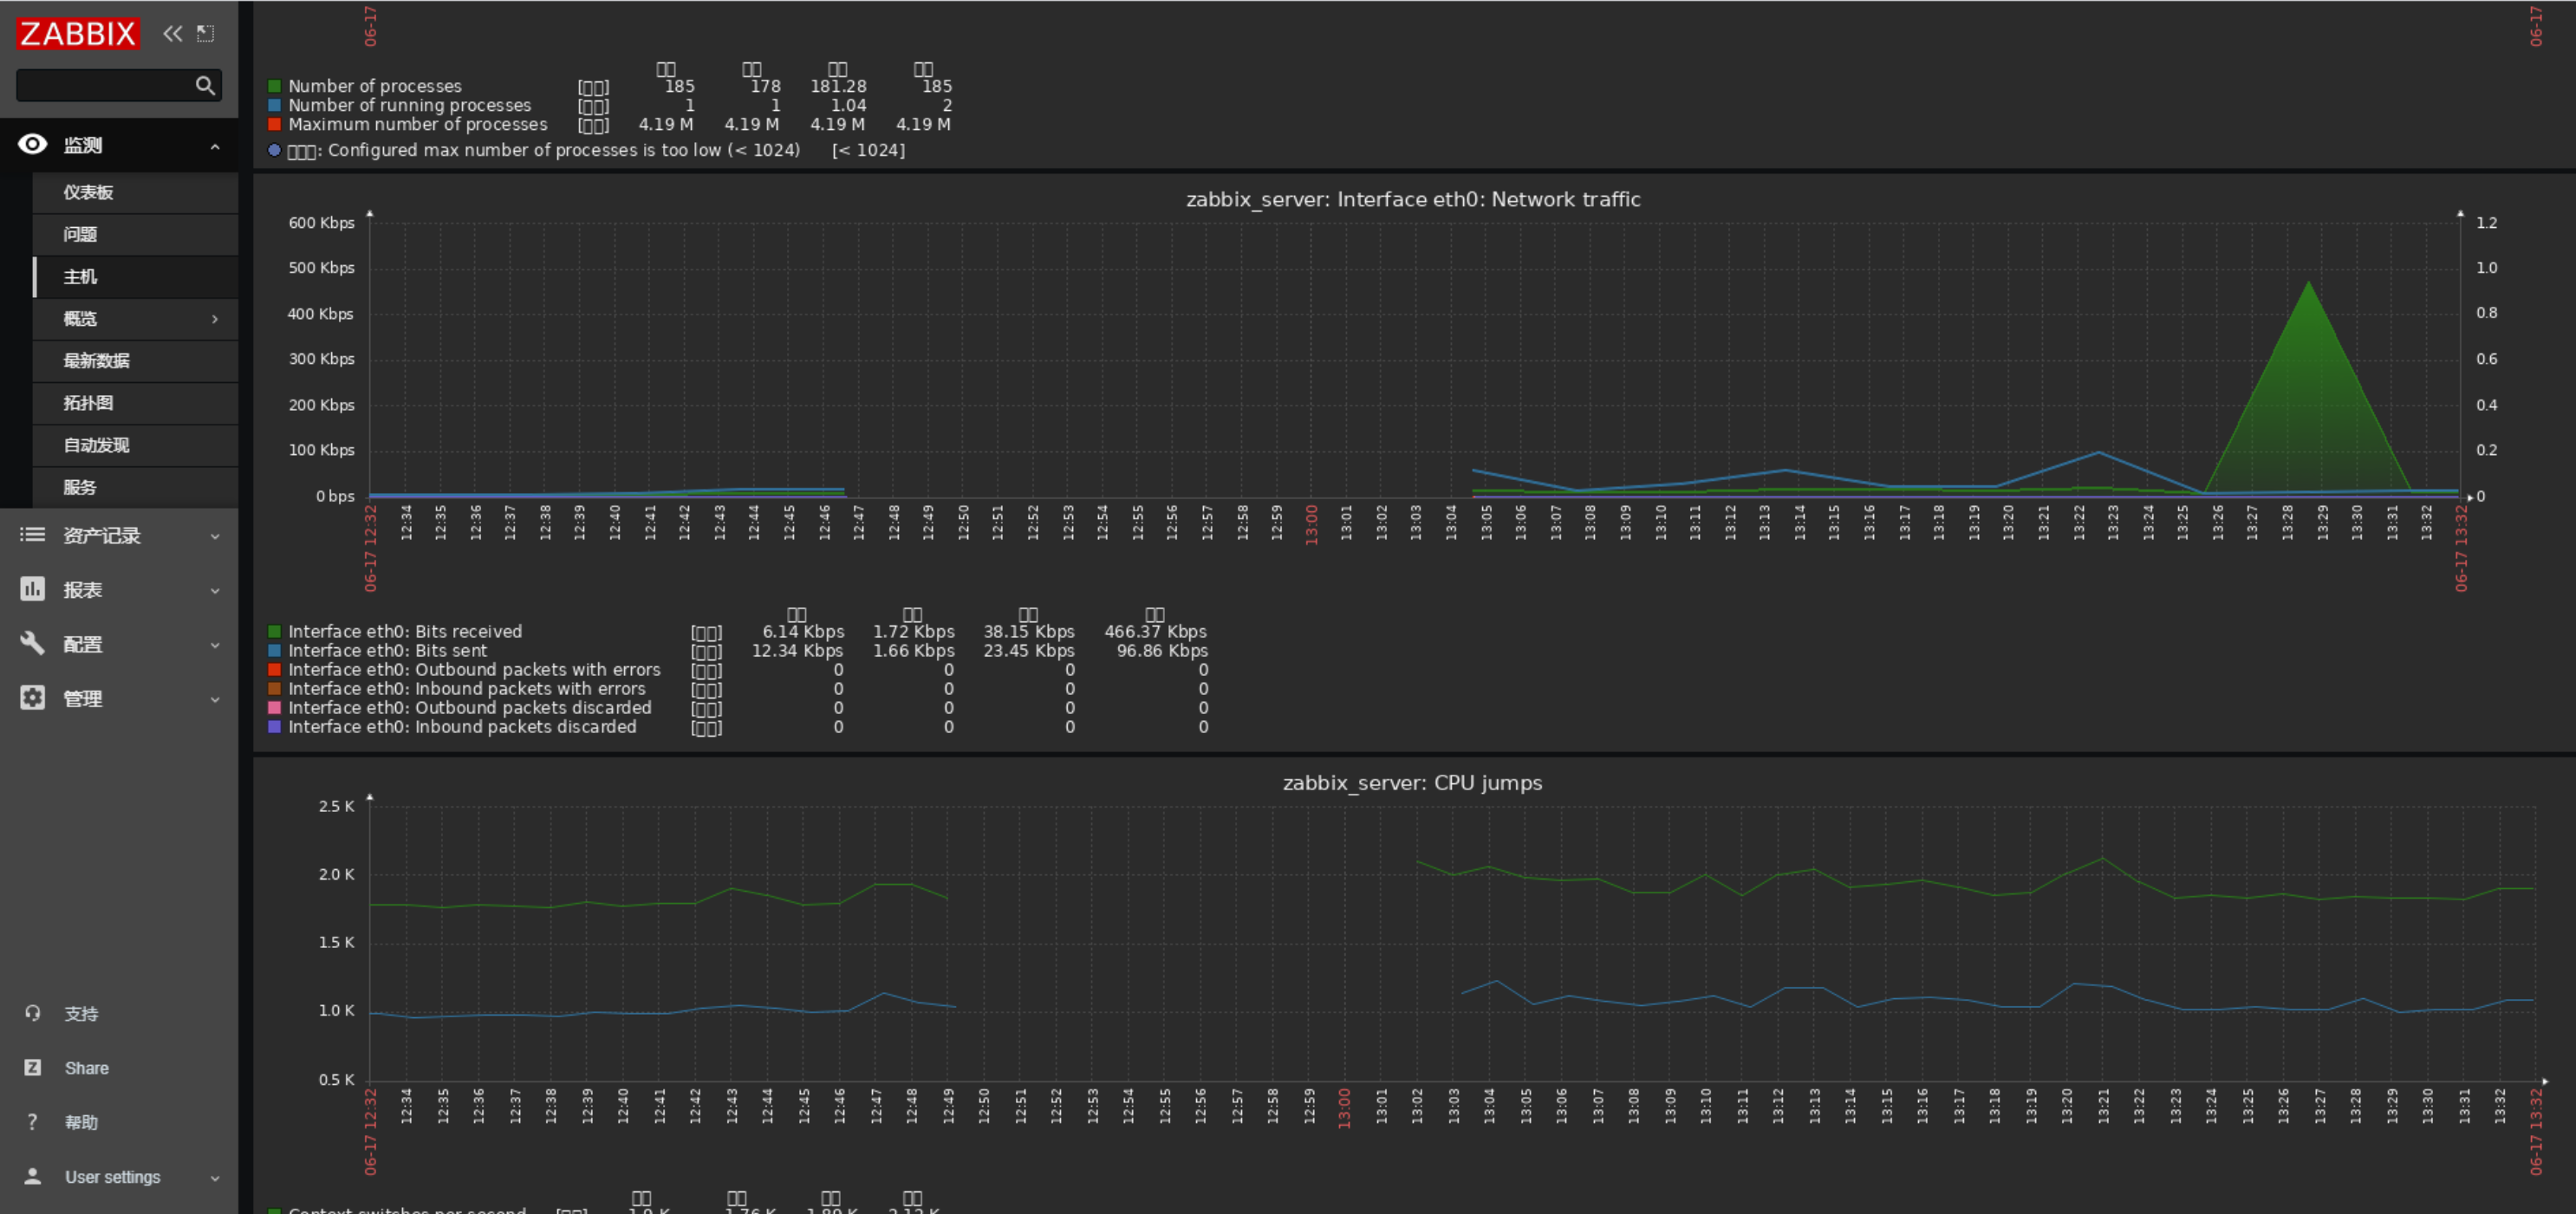Click green Bits received legend swatch
This screenshot has height=1214, width=2576.
[274, 632]
